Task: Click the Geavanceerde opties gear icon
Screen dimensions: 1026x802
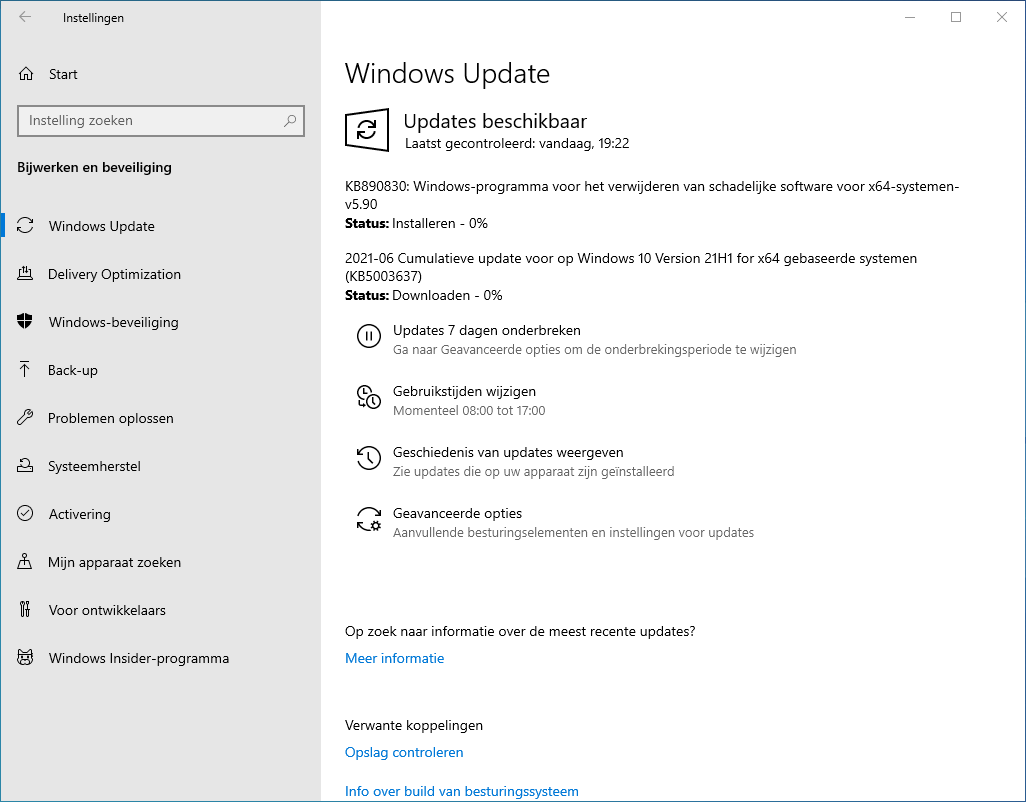Action: (368, 520)
